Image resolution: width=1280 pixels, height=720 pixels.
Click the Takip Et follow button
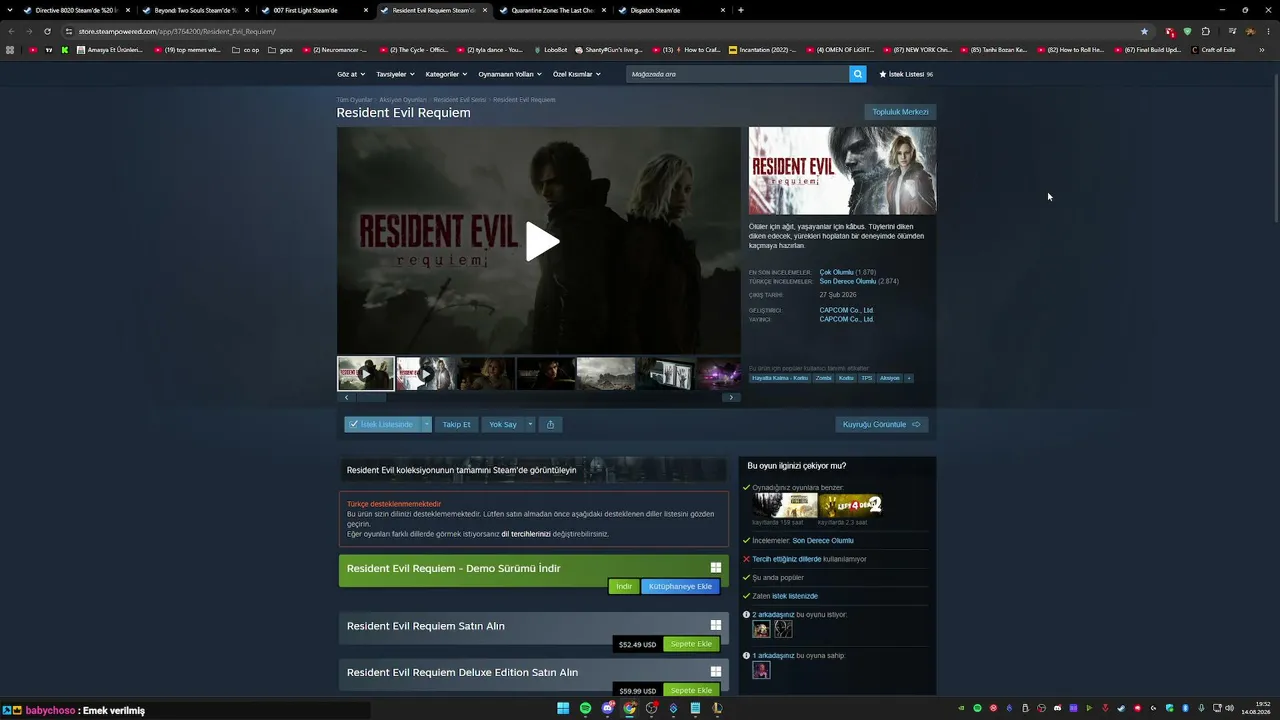(456, 424)
